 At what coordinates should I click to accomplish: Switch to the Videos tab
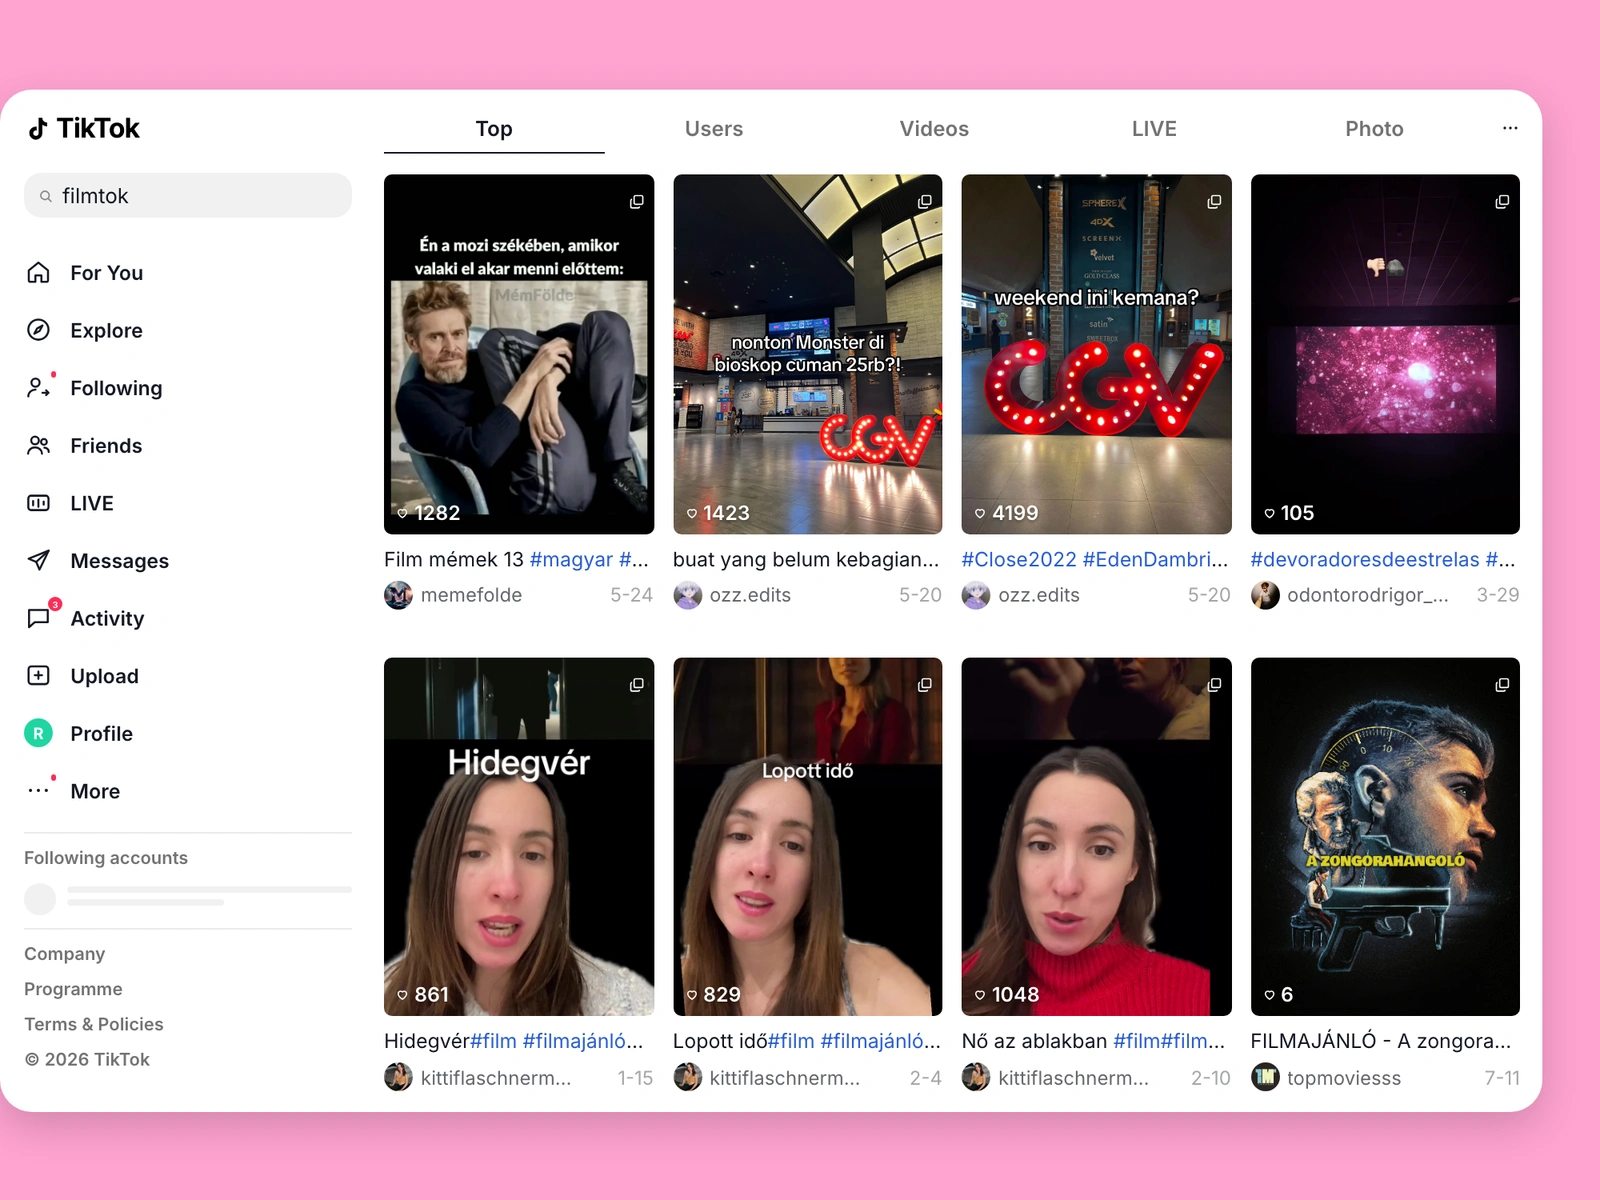(934, 129)
